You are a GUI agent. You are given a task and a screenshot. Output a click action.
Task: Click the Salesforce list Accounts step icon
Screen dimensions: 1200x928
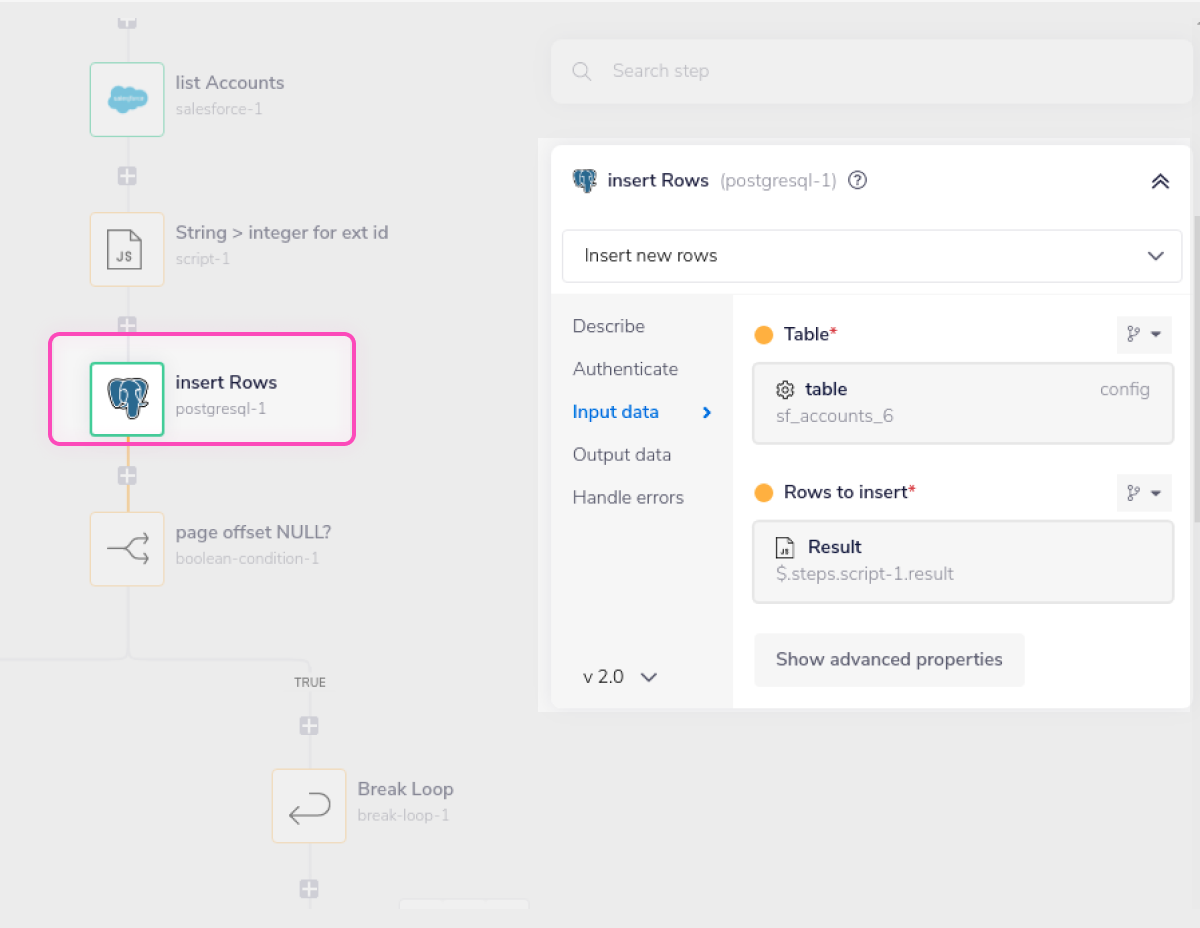tap(127, 99)
